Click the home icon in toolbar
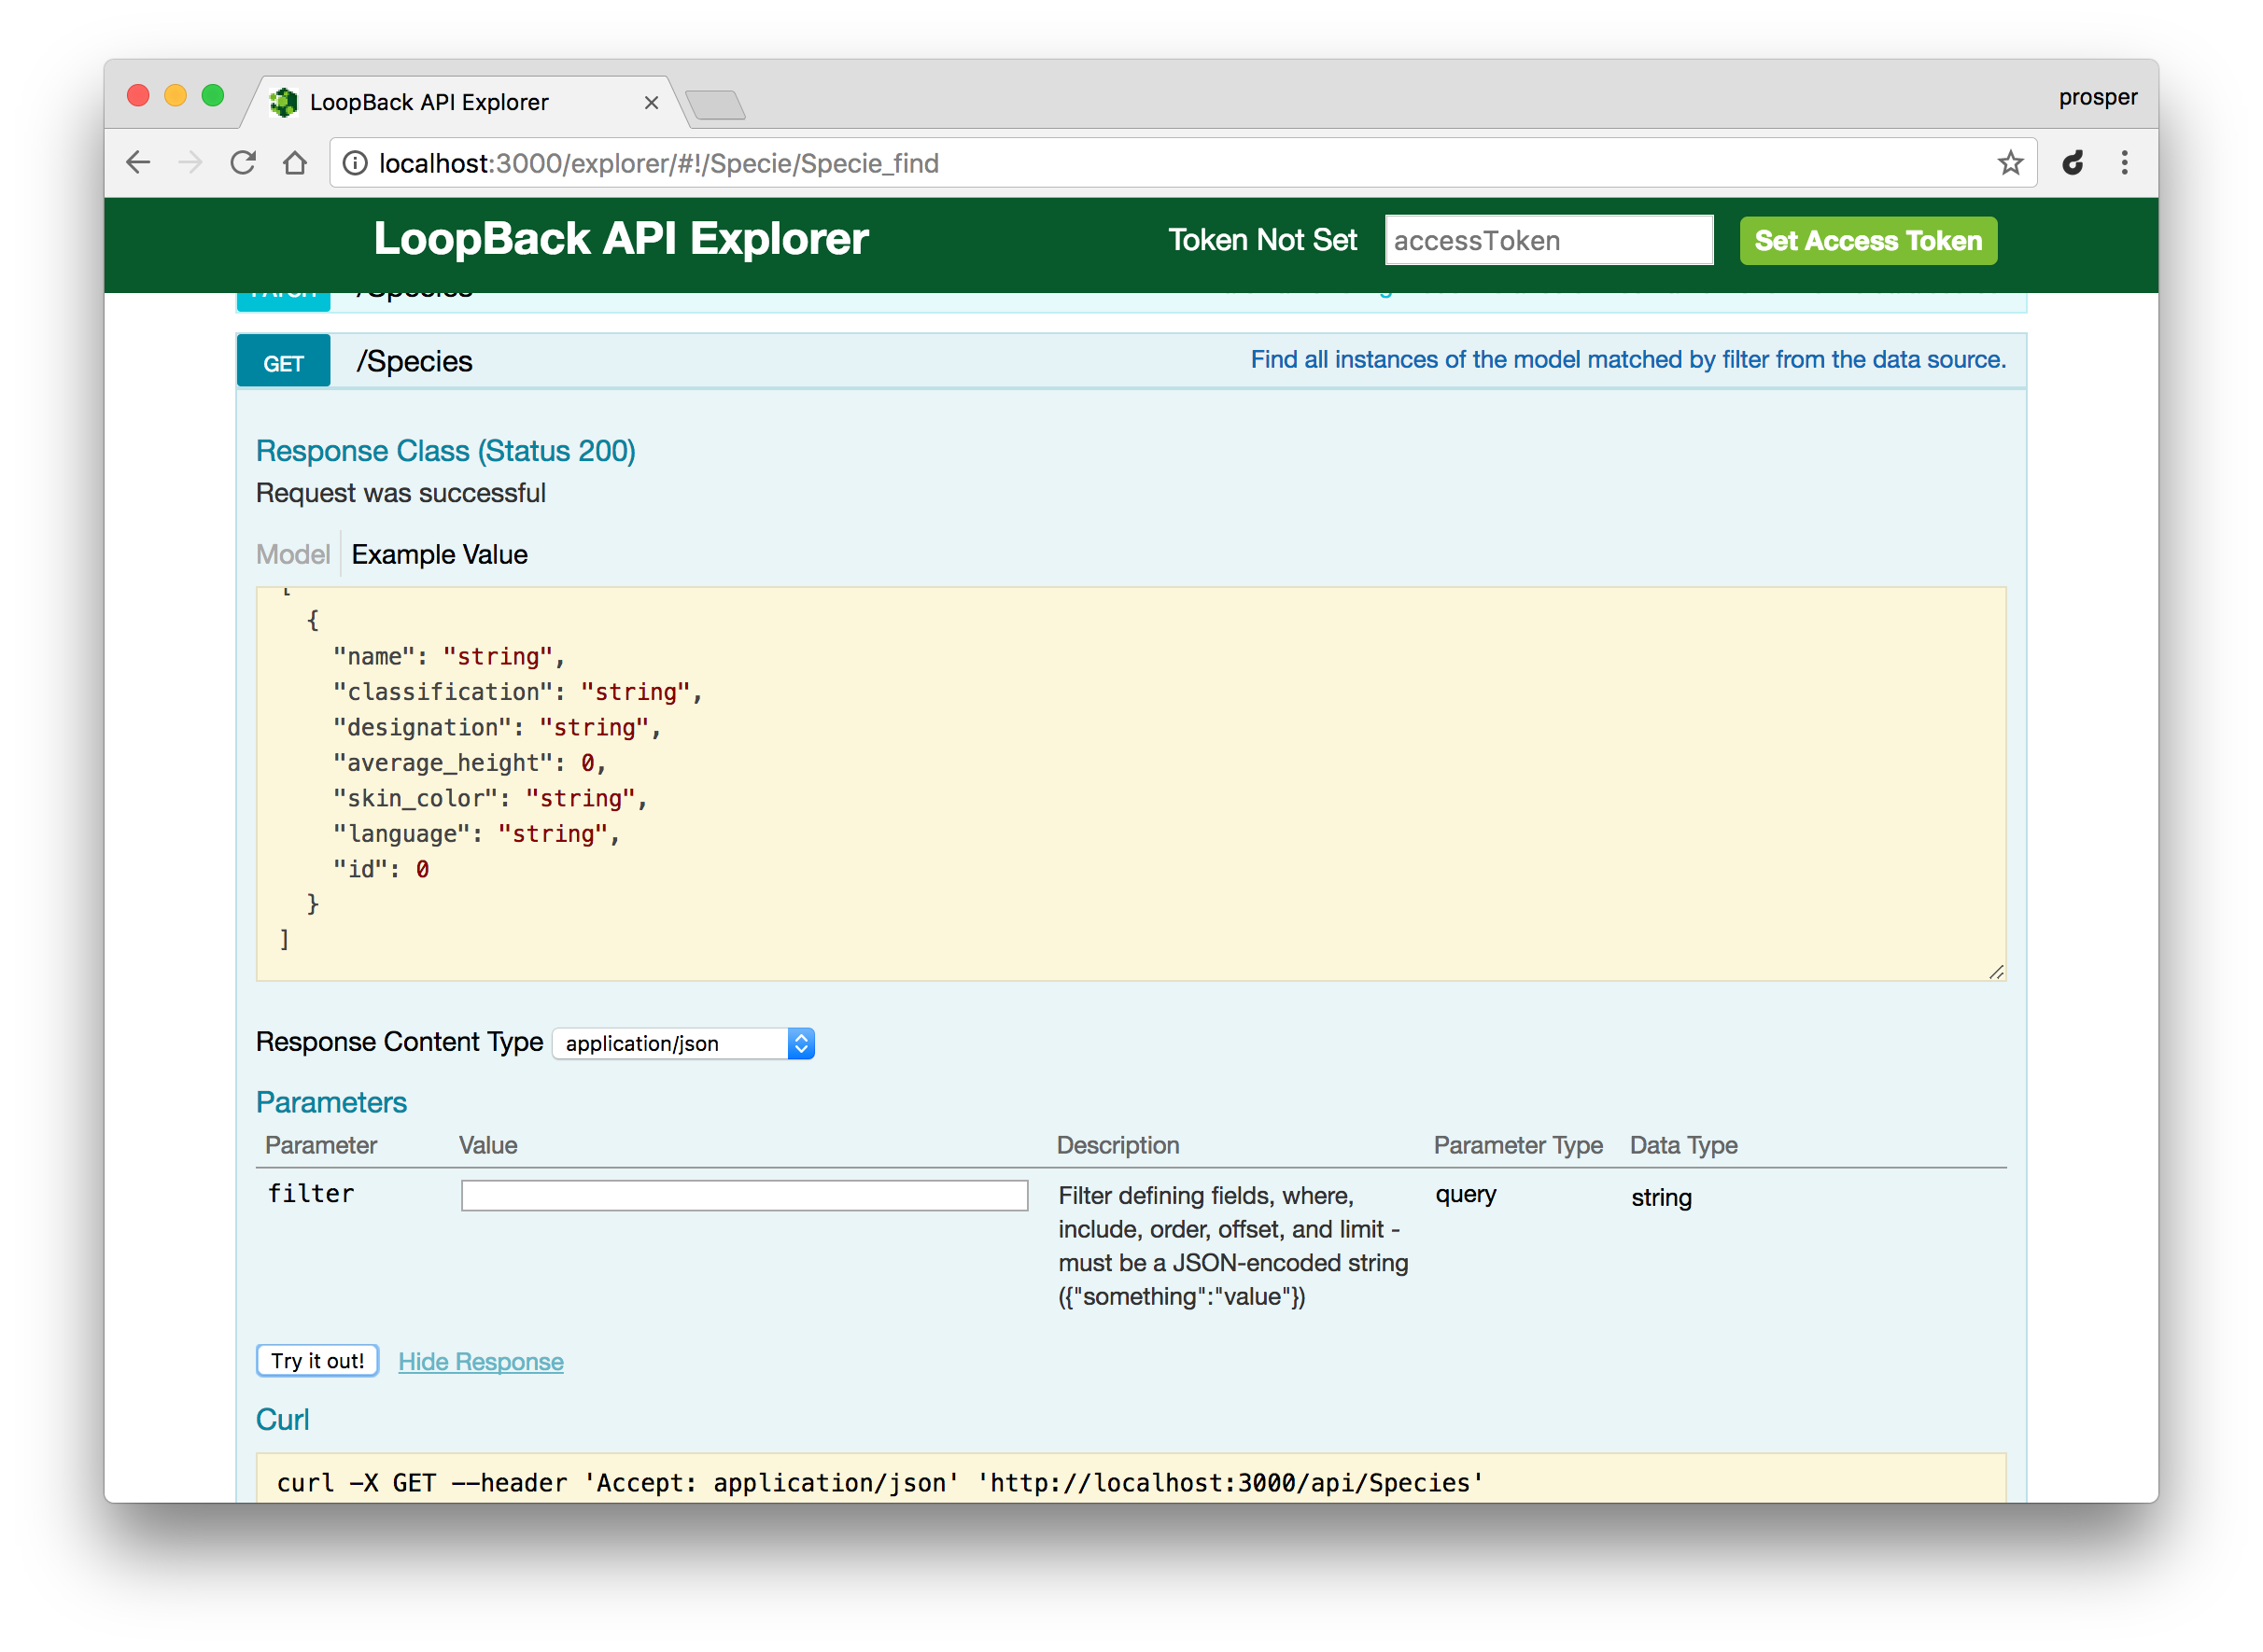 [x=295, y=163]
